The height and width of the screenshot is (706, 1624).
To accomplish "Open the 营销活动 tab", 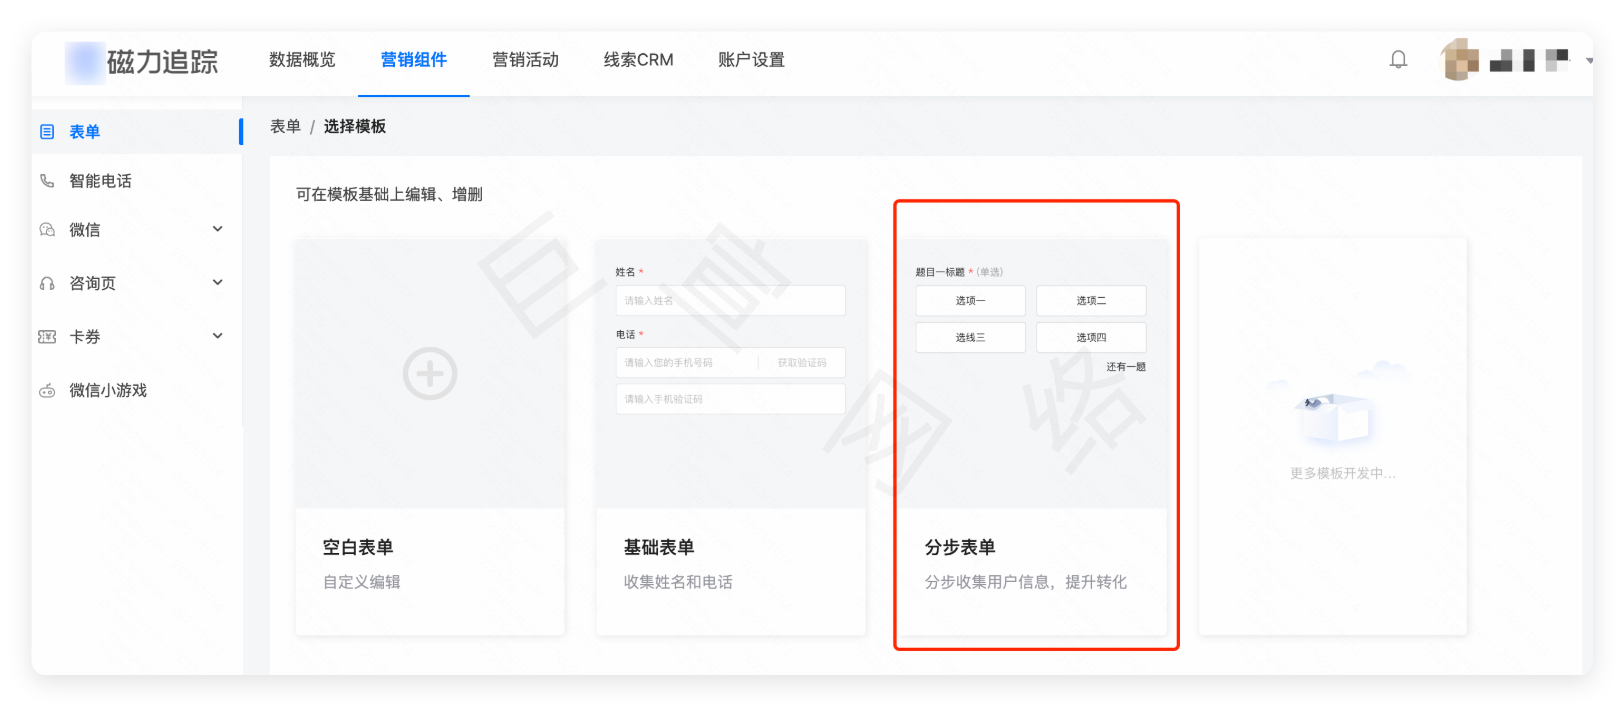I will click(x=525, y=60).
